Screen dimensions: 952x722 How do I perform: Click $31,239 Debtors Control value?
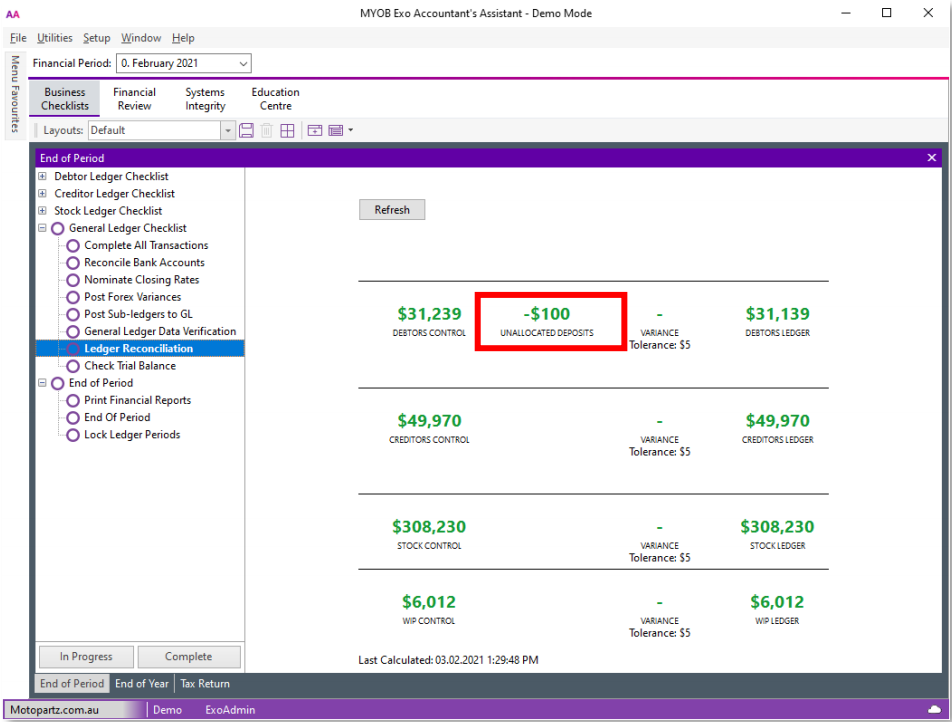[x=429, y=314]
